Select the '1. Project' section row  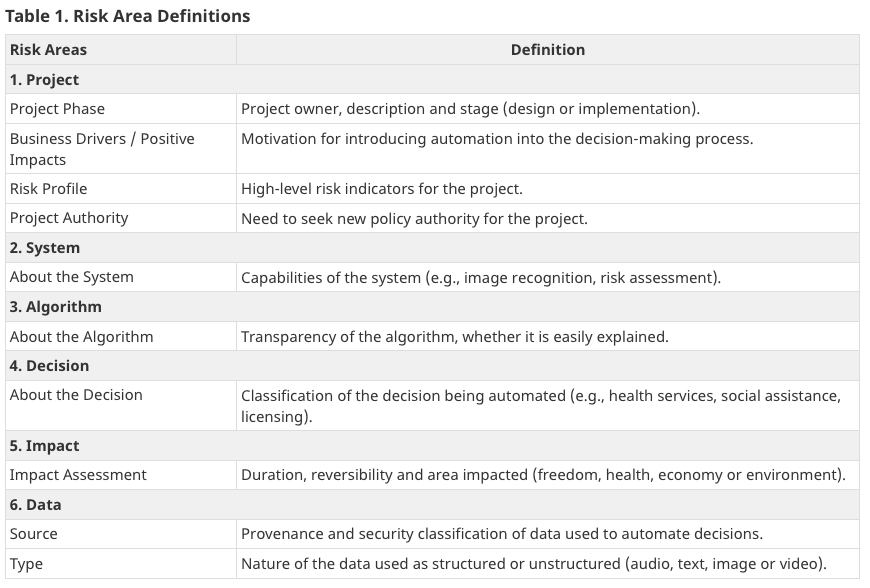[x=44, y=80]
